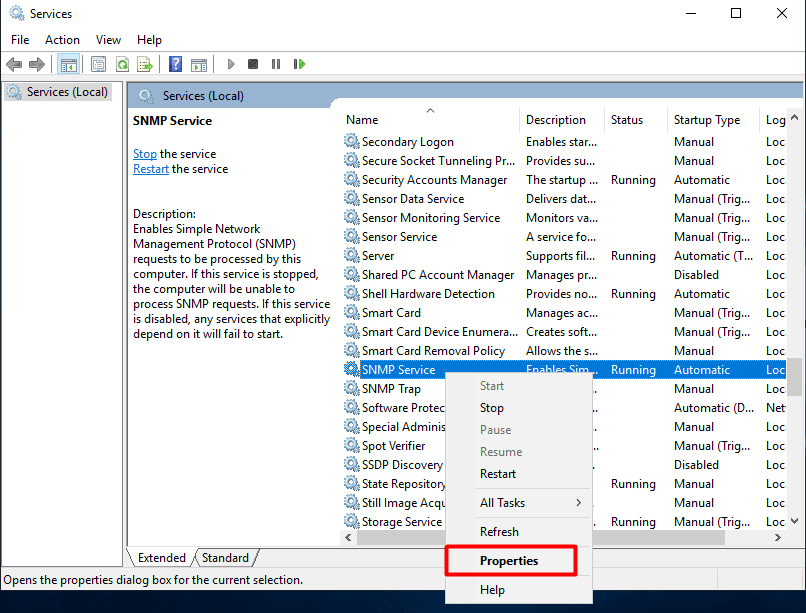Choose Properties in the context menu
Viewport: 806px width, 613px height.
(519, 561)
